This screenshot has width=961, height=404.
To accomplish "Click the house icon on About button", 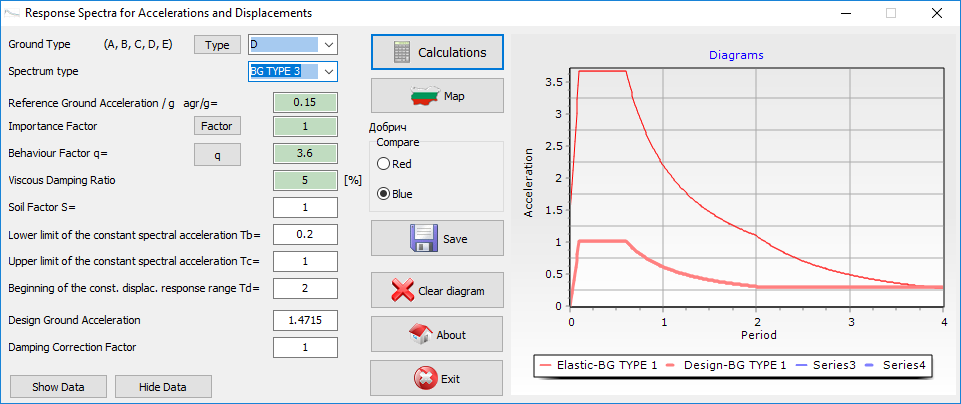I will (x=421, y=335).
